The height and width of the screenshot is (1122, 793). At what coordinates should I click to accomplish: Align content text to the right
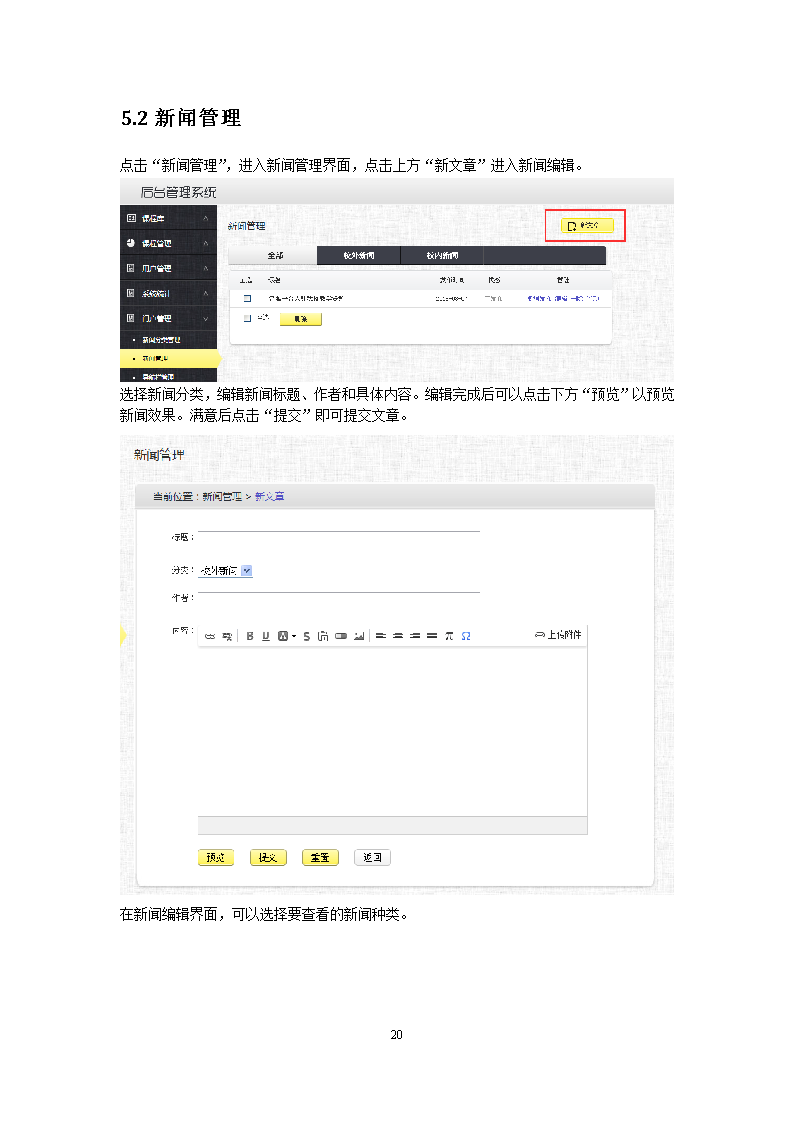coord(415,636)
